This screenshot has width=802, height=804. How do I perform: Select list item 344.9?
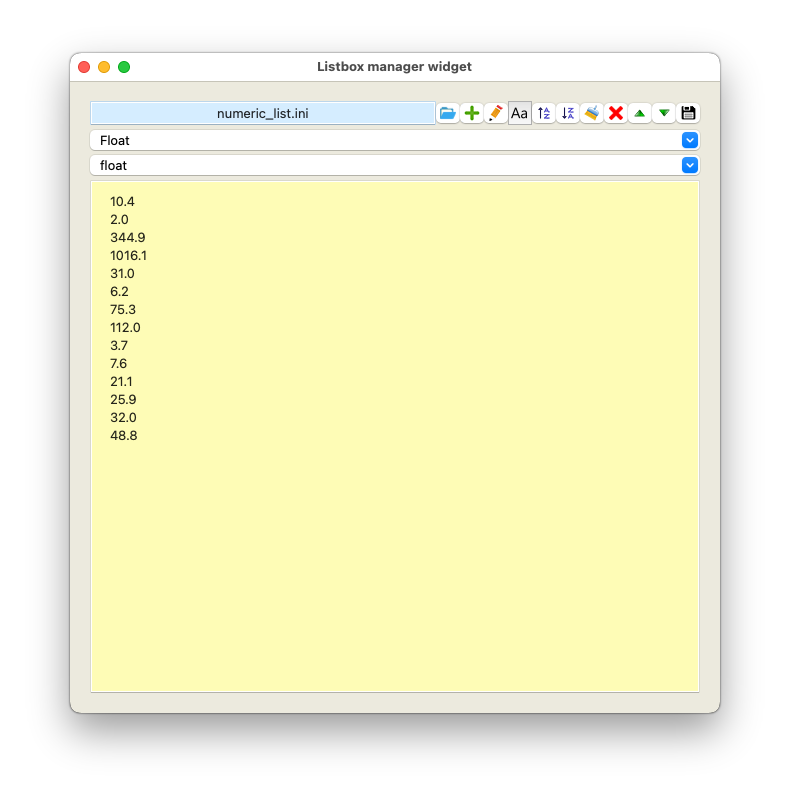click(x=127, y=237)
